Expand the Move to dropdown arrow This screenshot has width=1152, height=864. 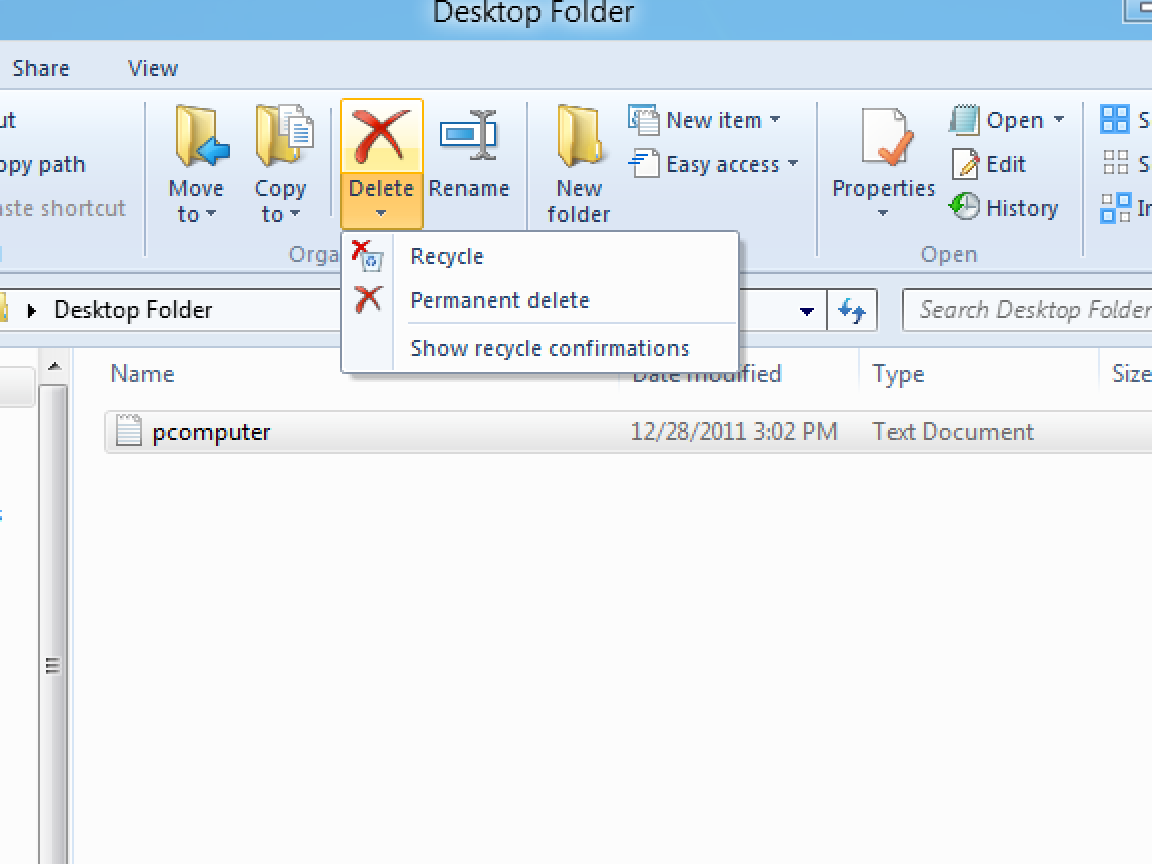[x=212, y=214]
